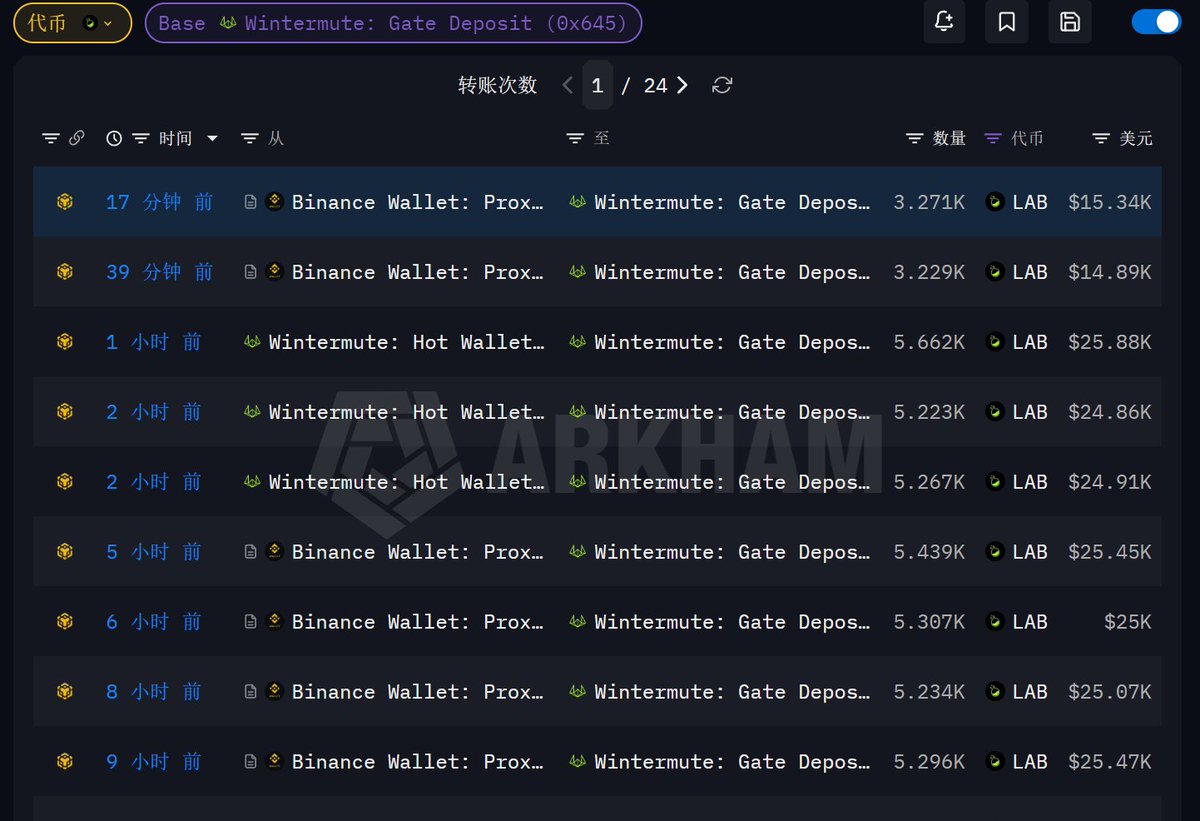Go to the previous transfers page
Image resolution: width=1200 pixels, height=821 pixels.
click(568, 86)
